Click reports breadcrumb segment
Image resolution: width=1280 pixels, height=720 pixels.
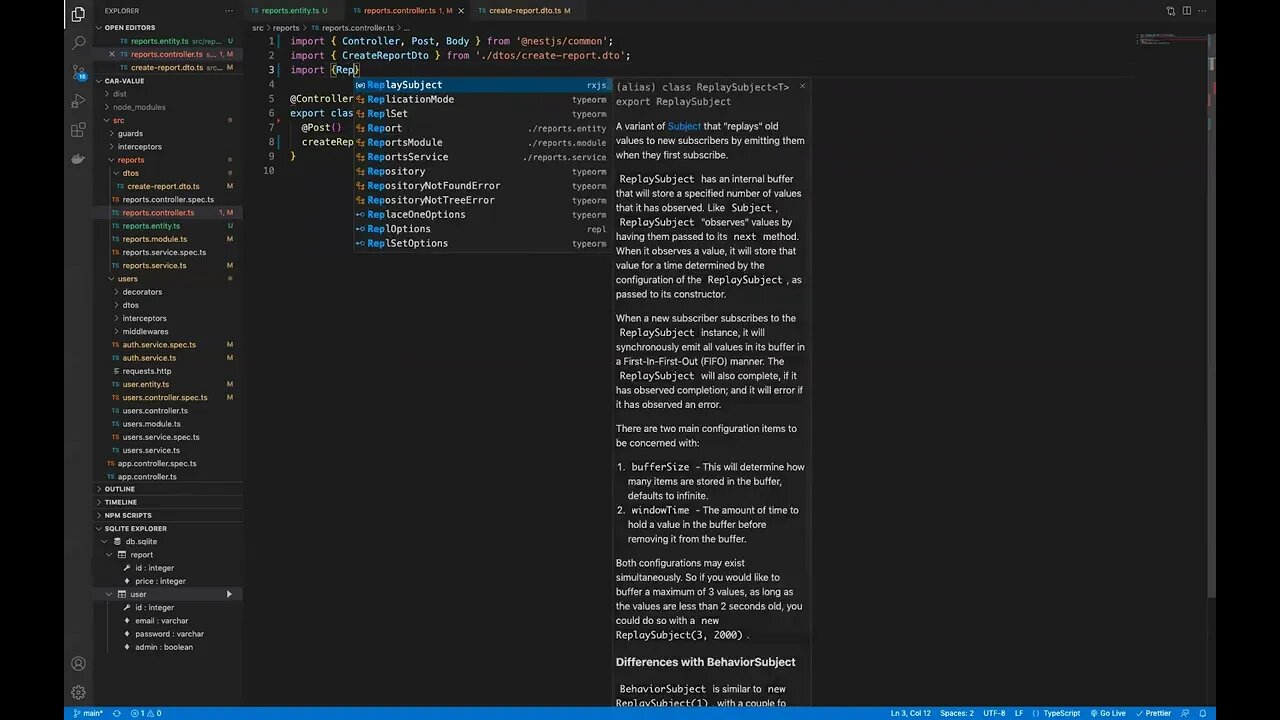pyautogui.click(x=286, y=28)
